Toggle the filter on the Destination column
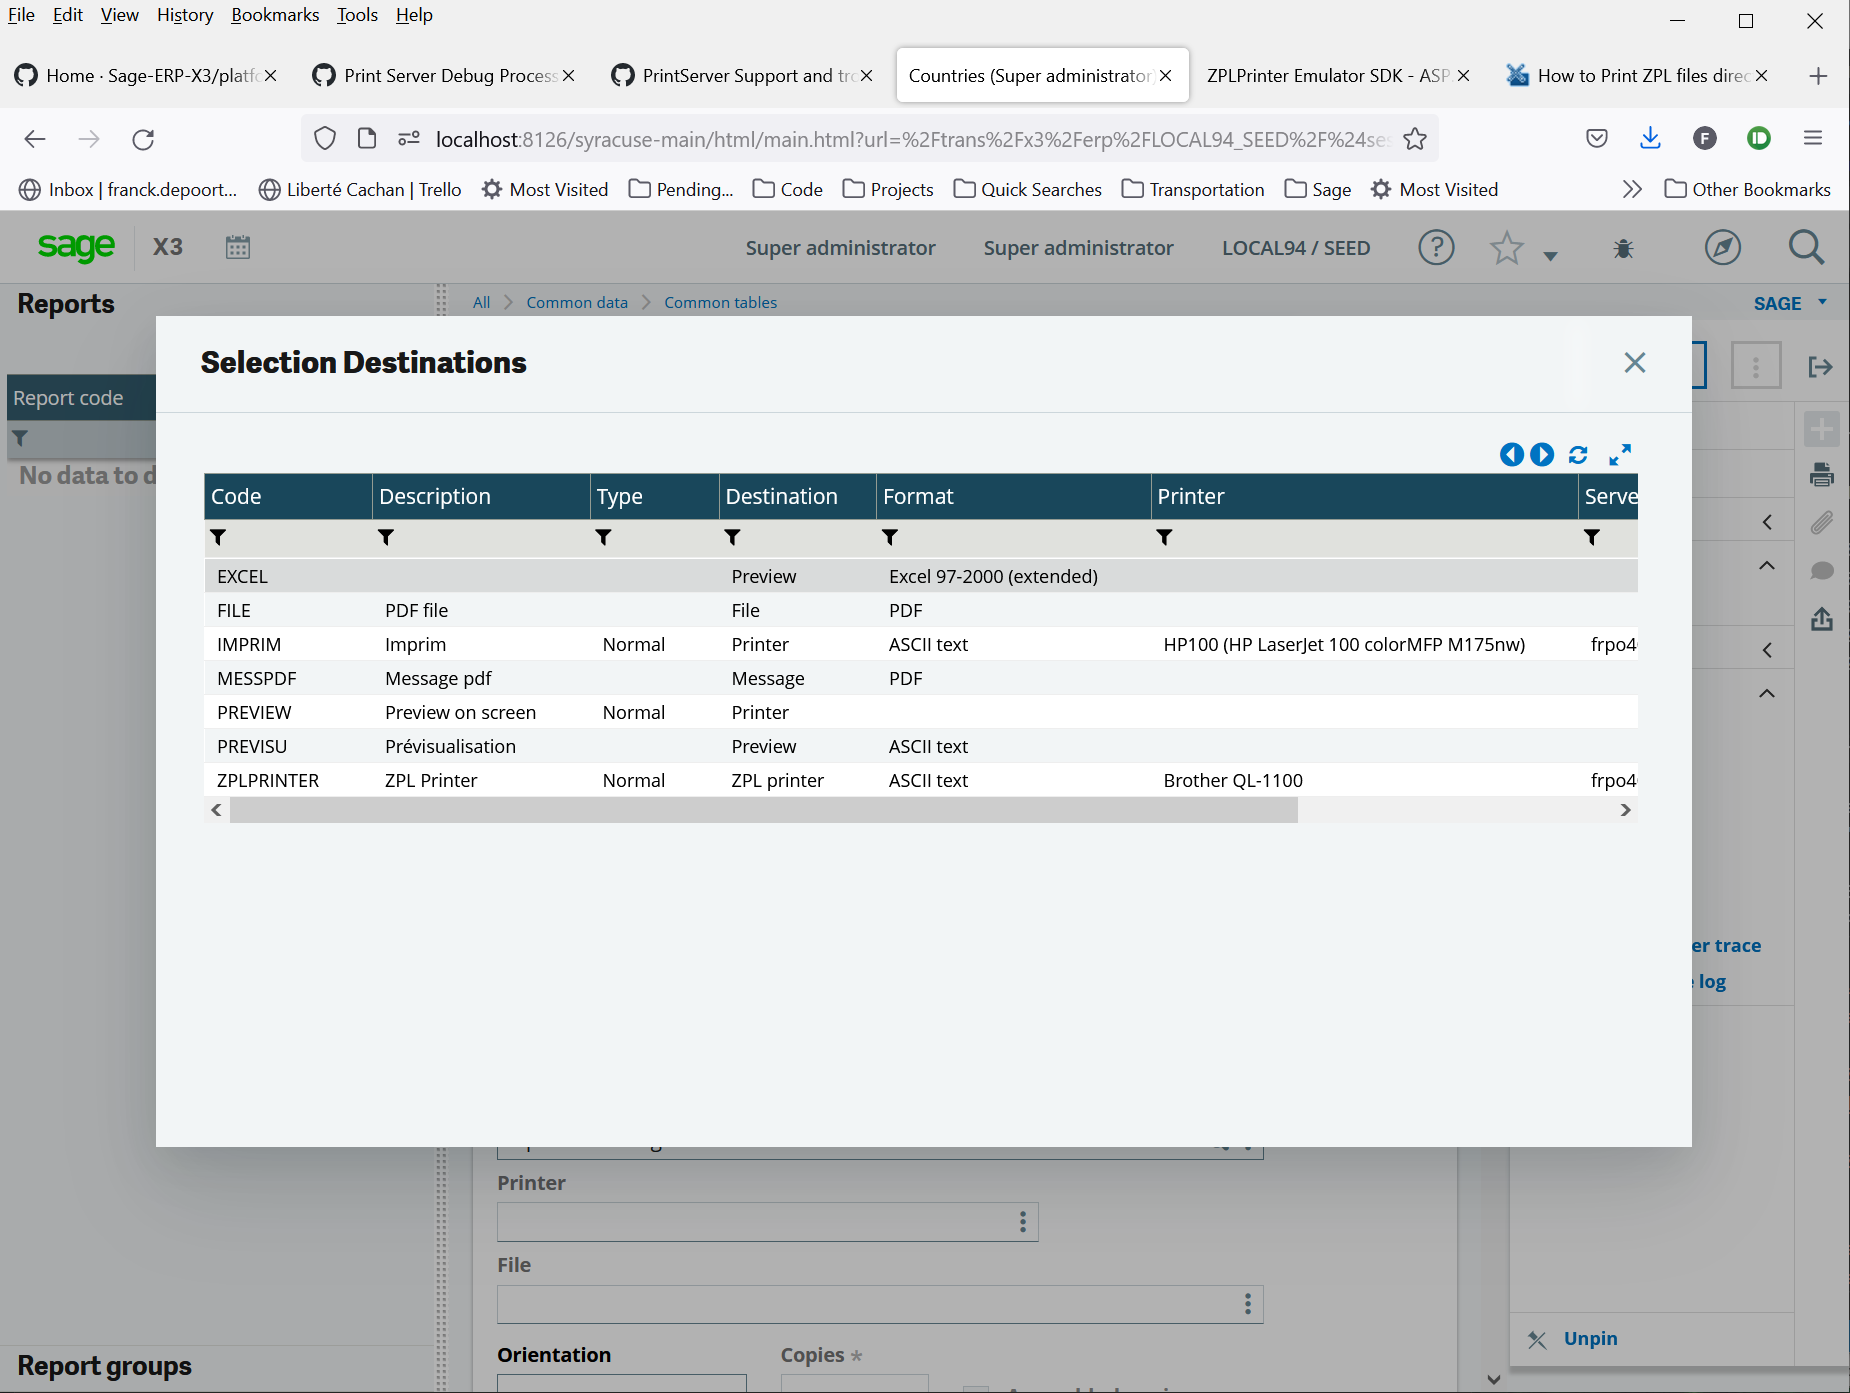1850x1393 pixels. click(733, 537)
